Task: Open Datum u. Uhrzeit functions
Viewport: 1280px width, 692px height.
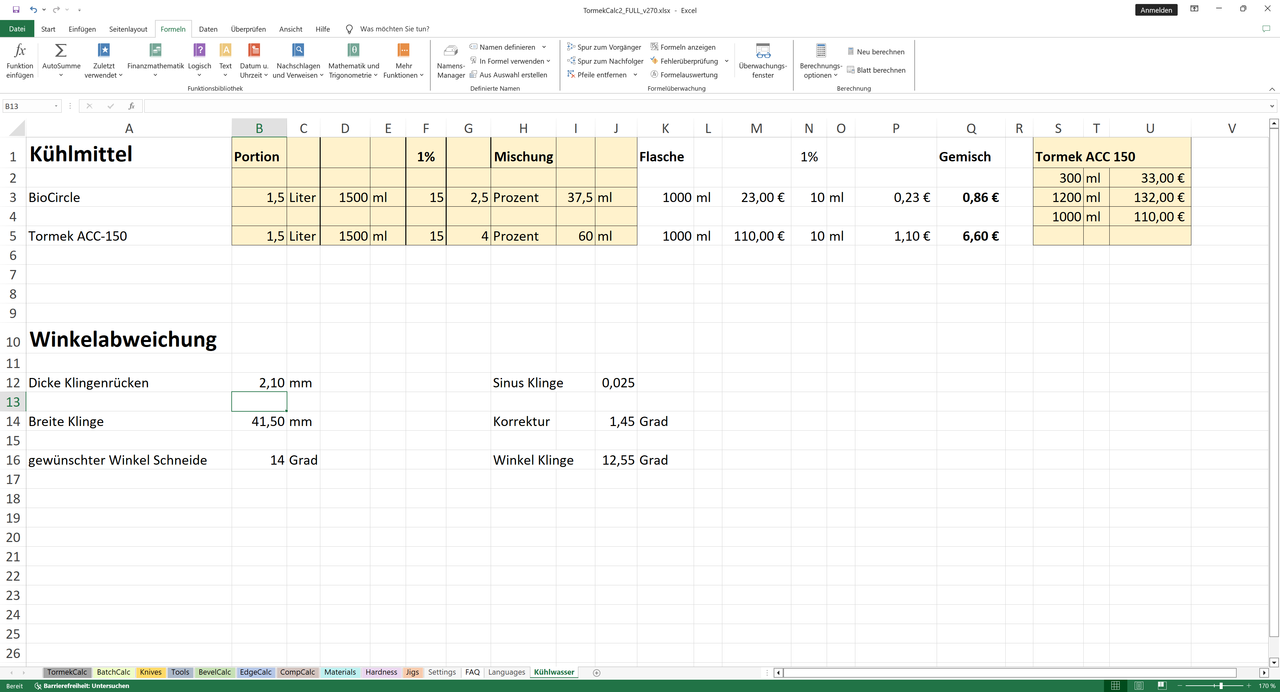Action: 254,61
